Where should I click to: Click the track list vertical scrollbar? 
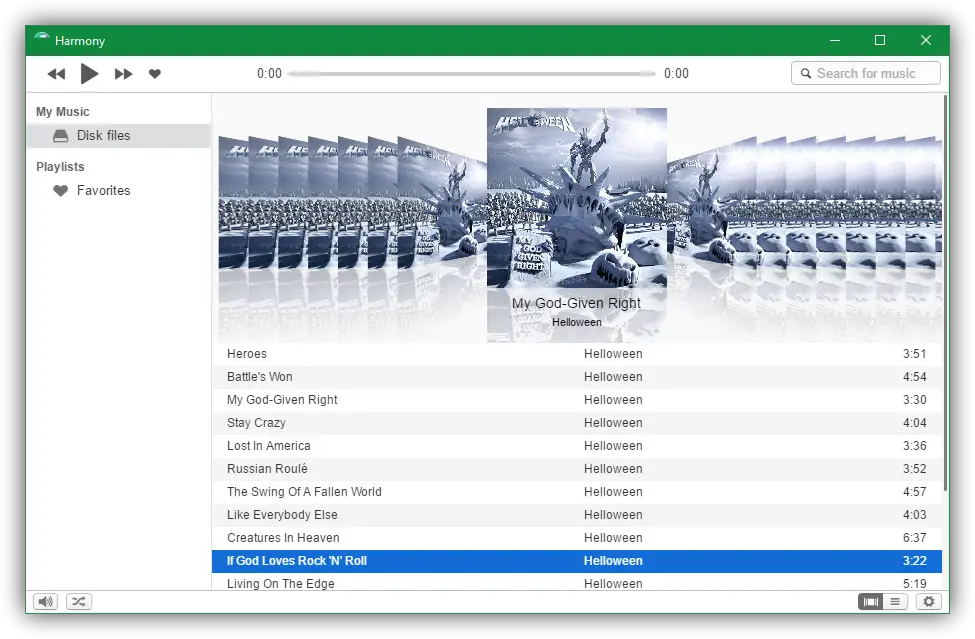click(946, 292)
